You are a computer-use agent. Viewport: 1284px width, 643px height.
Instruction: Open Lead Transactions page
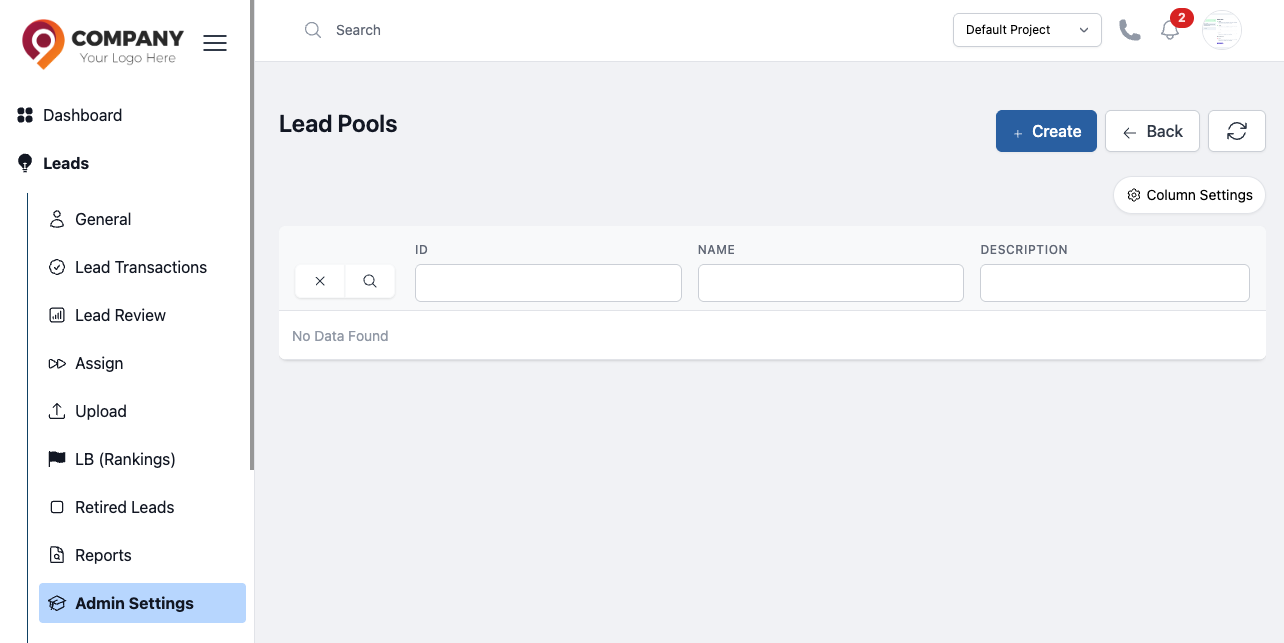click(x=141, y=267)
